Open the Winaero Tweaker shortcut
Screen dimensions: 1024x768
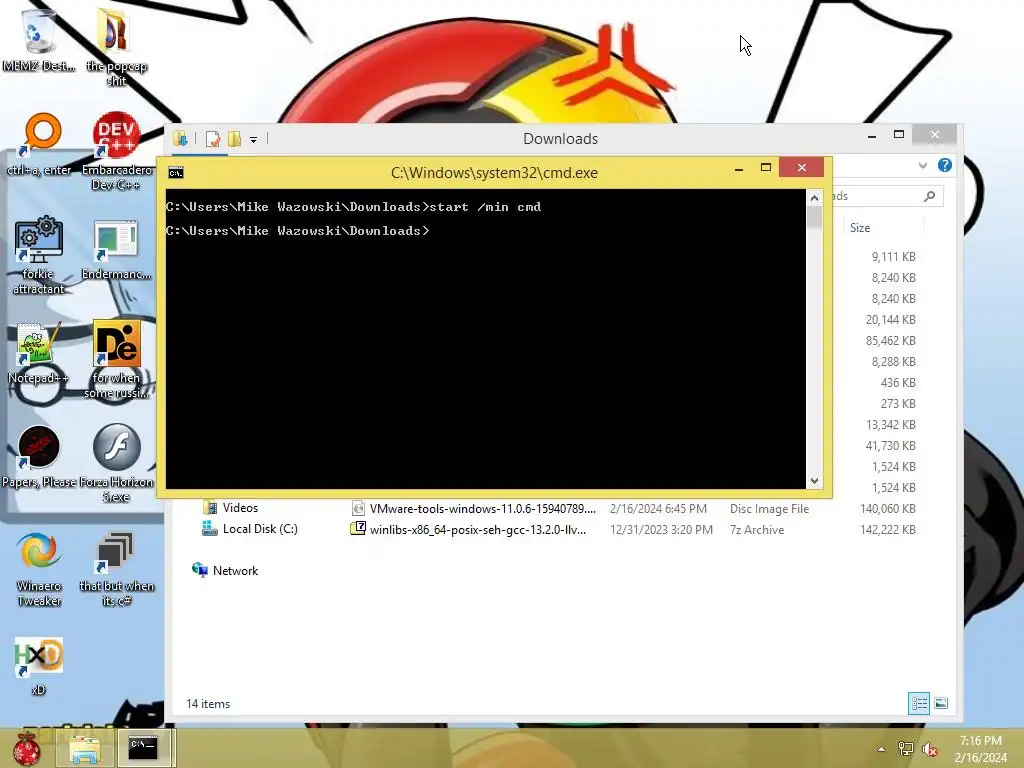39,568
